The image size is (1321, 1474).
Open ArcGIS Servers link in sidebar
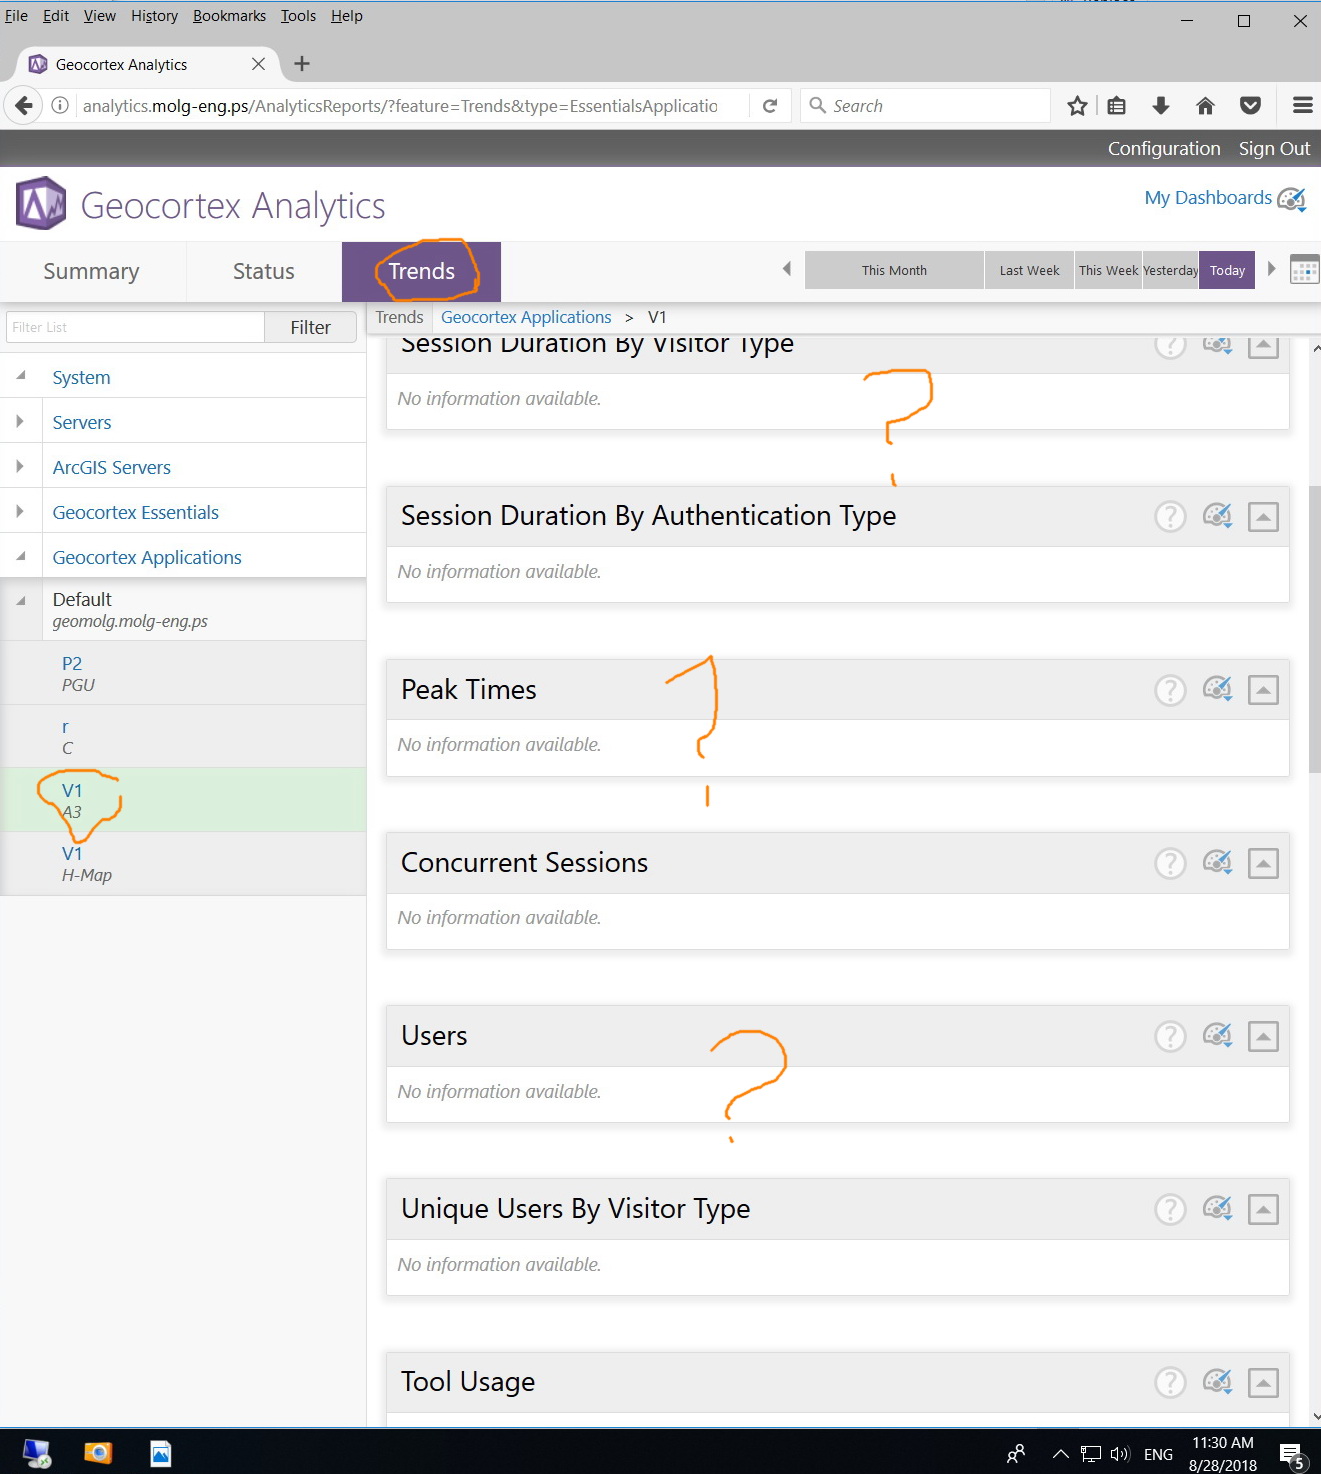[x=111, y=468]
